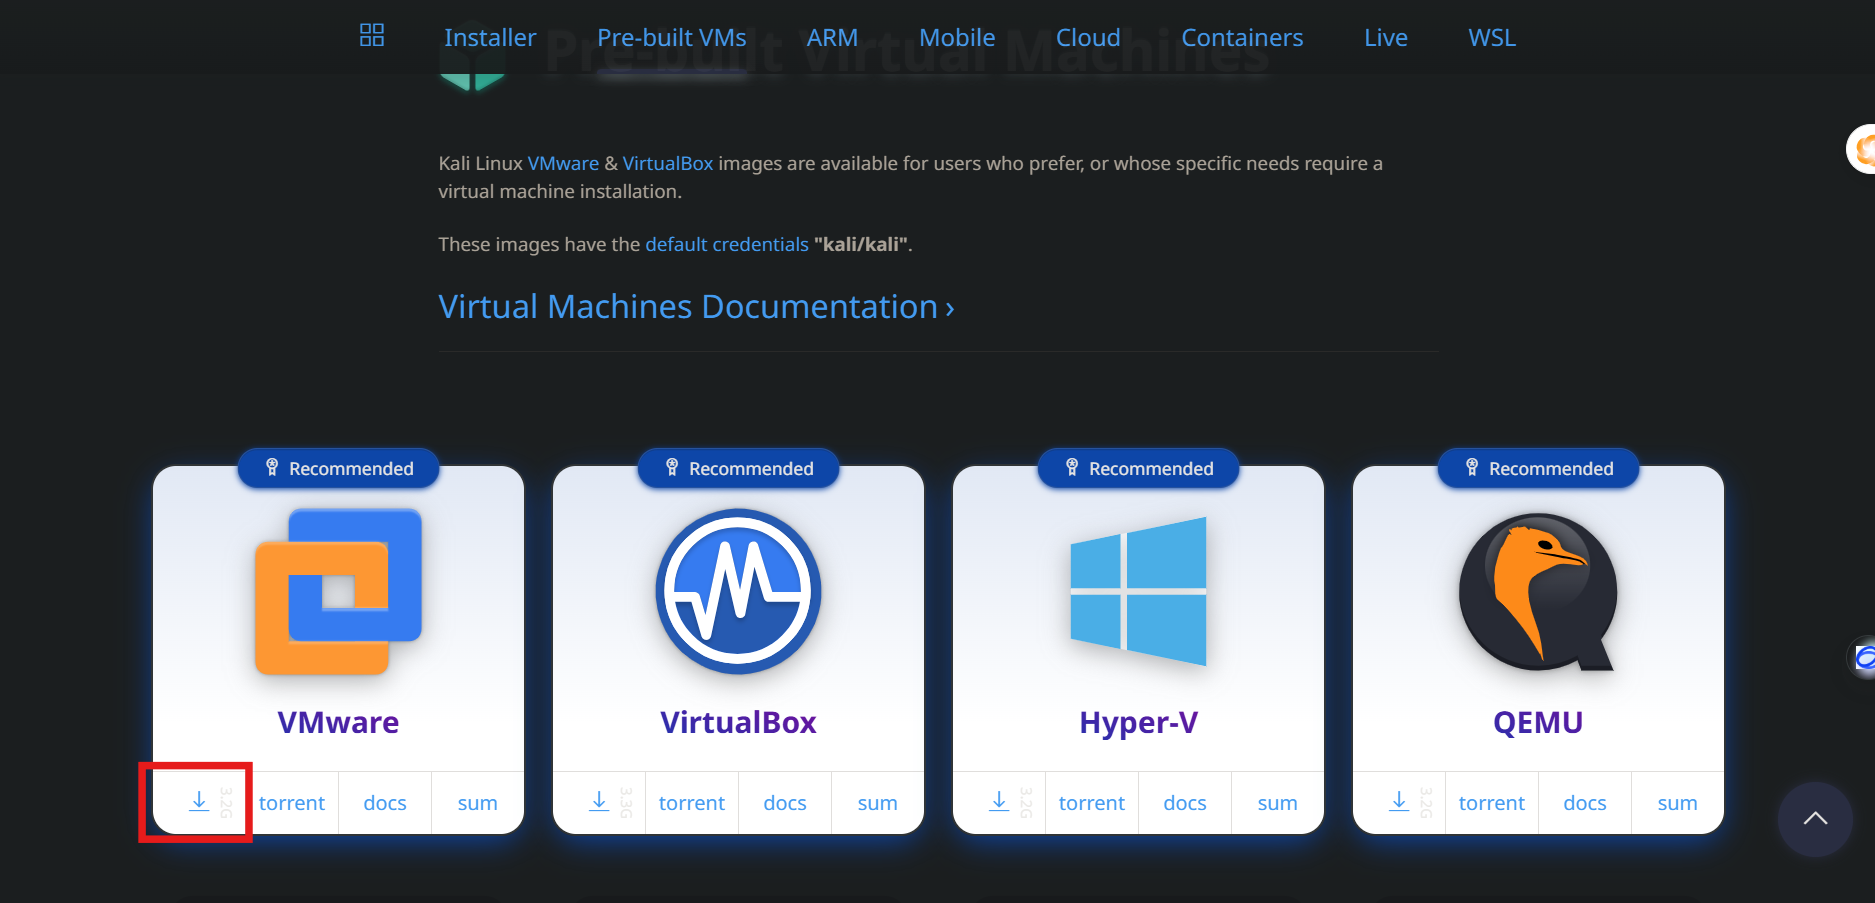Switch to Pre-built VMs tab

[672, 38]
